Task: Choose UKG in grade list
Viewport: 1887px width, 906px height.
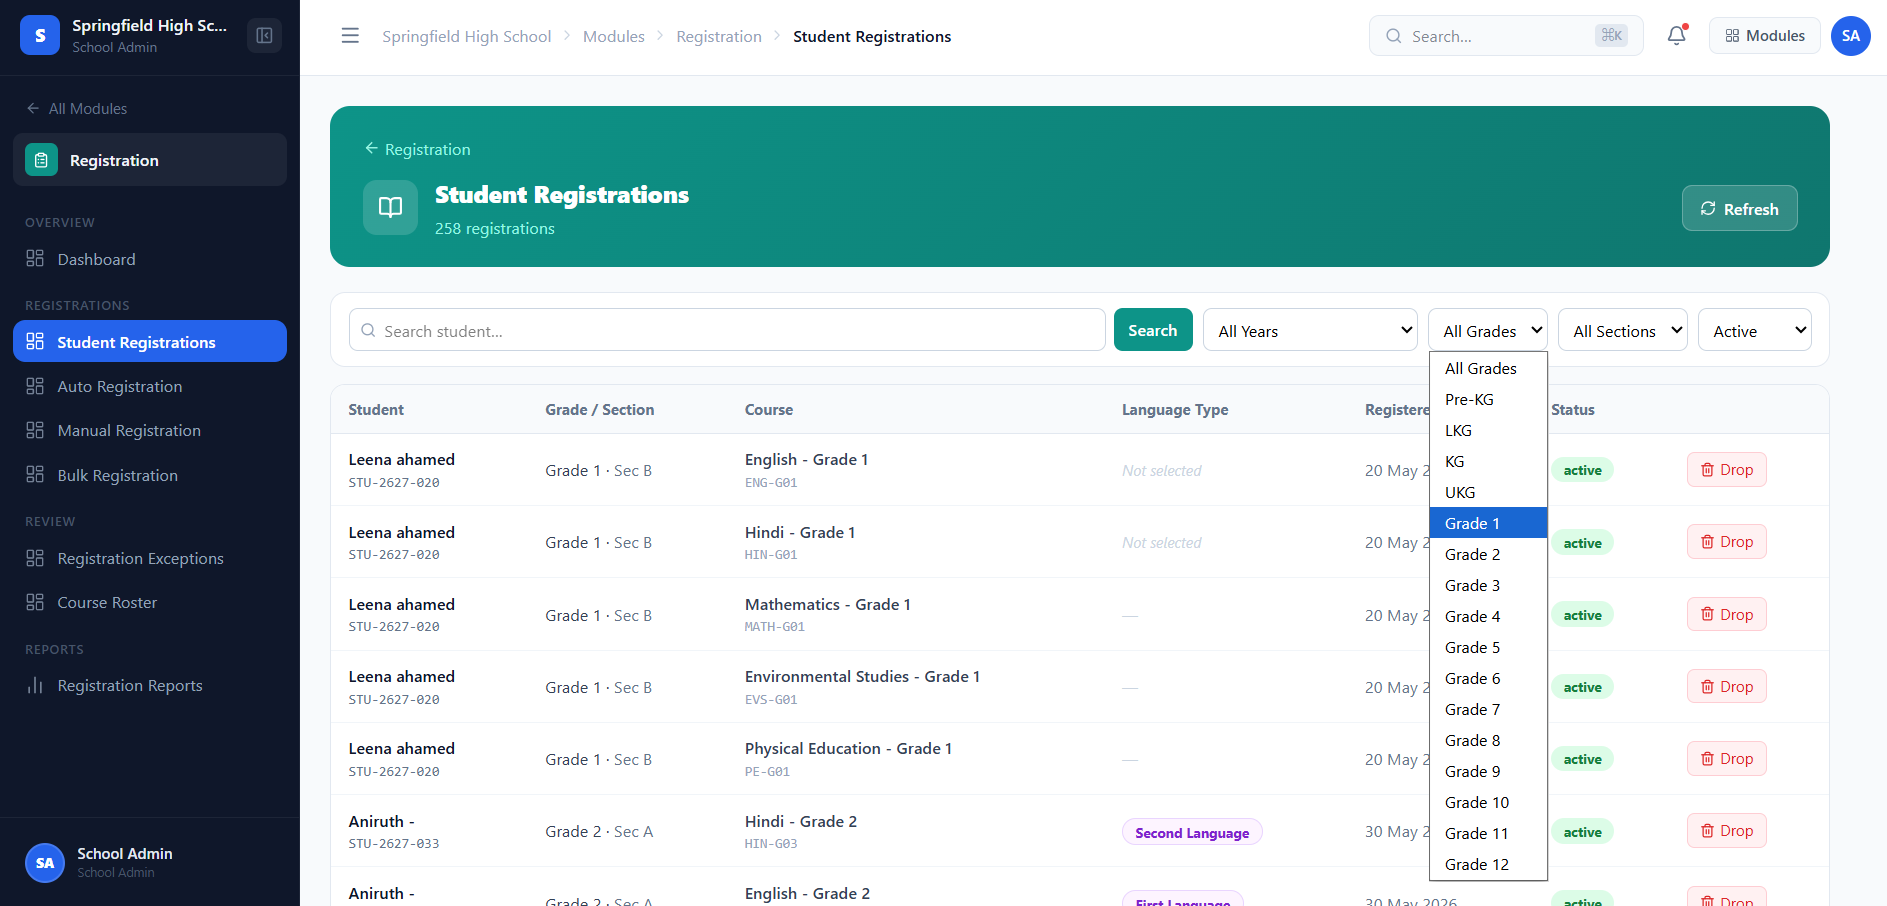Action: pos(1488,492)
